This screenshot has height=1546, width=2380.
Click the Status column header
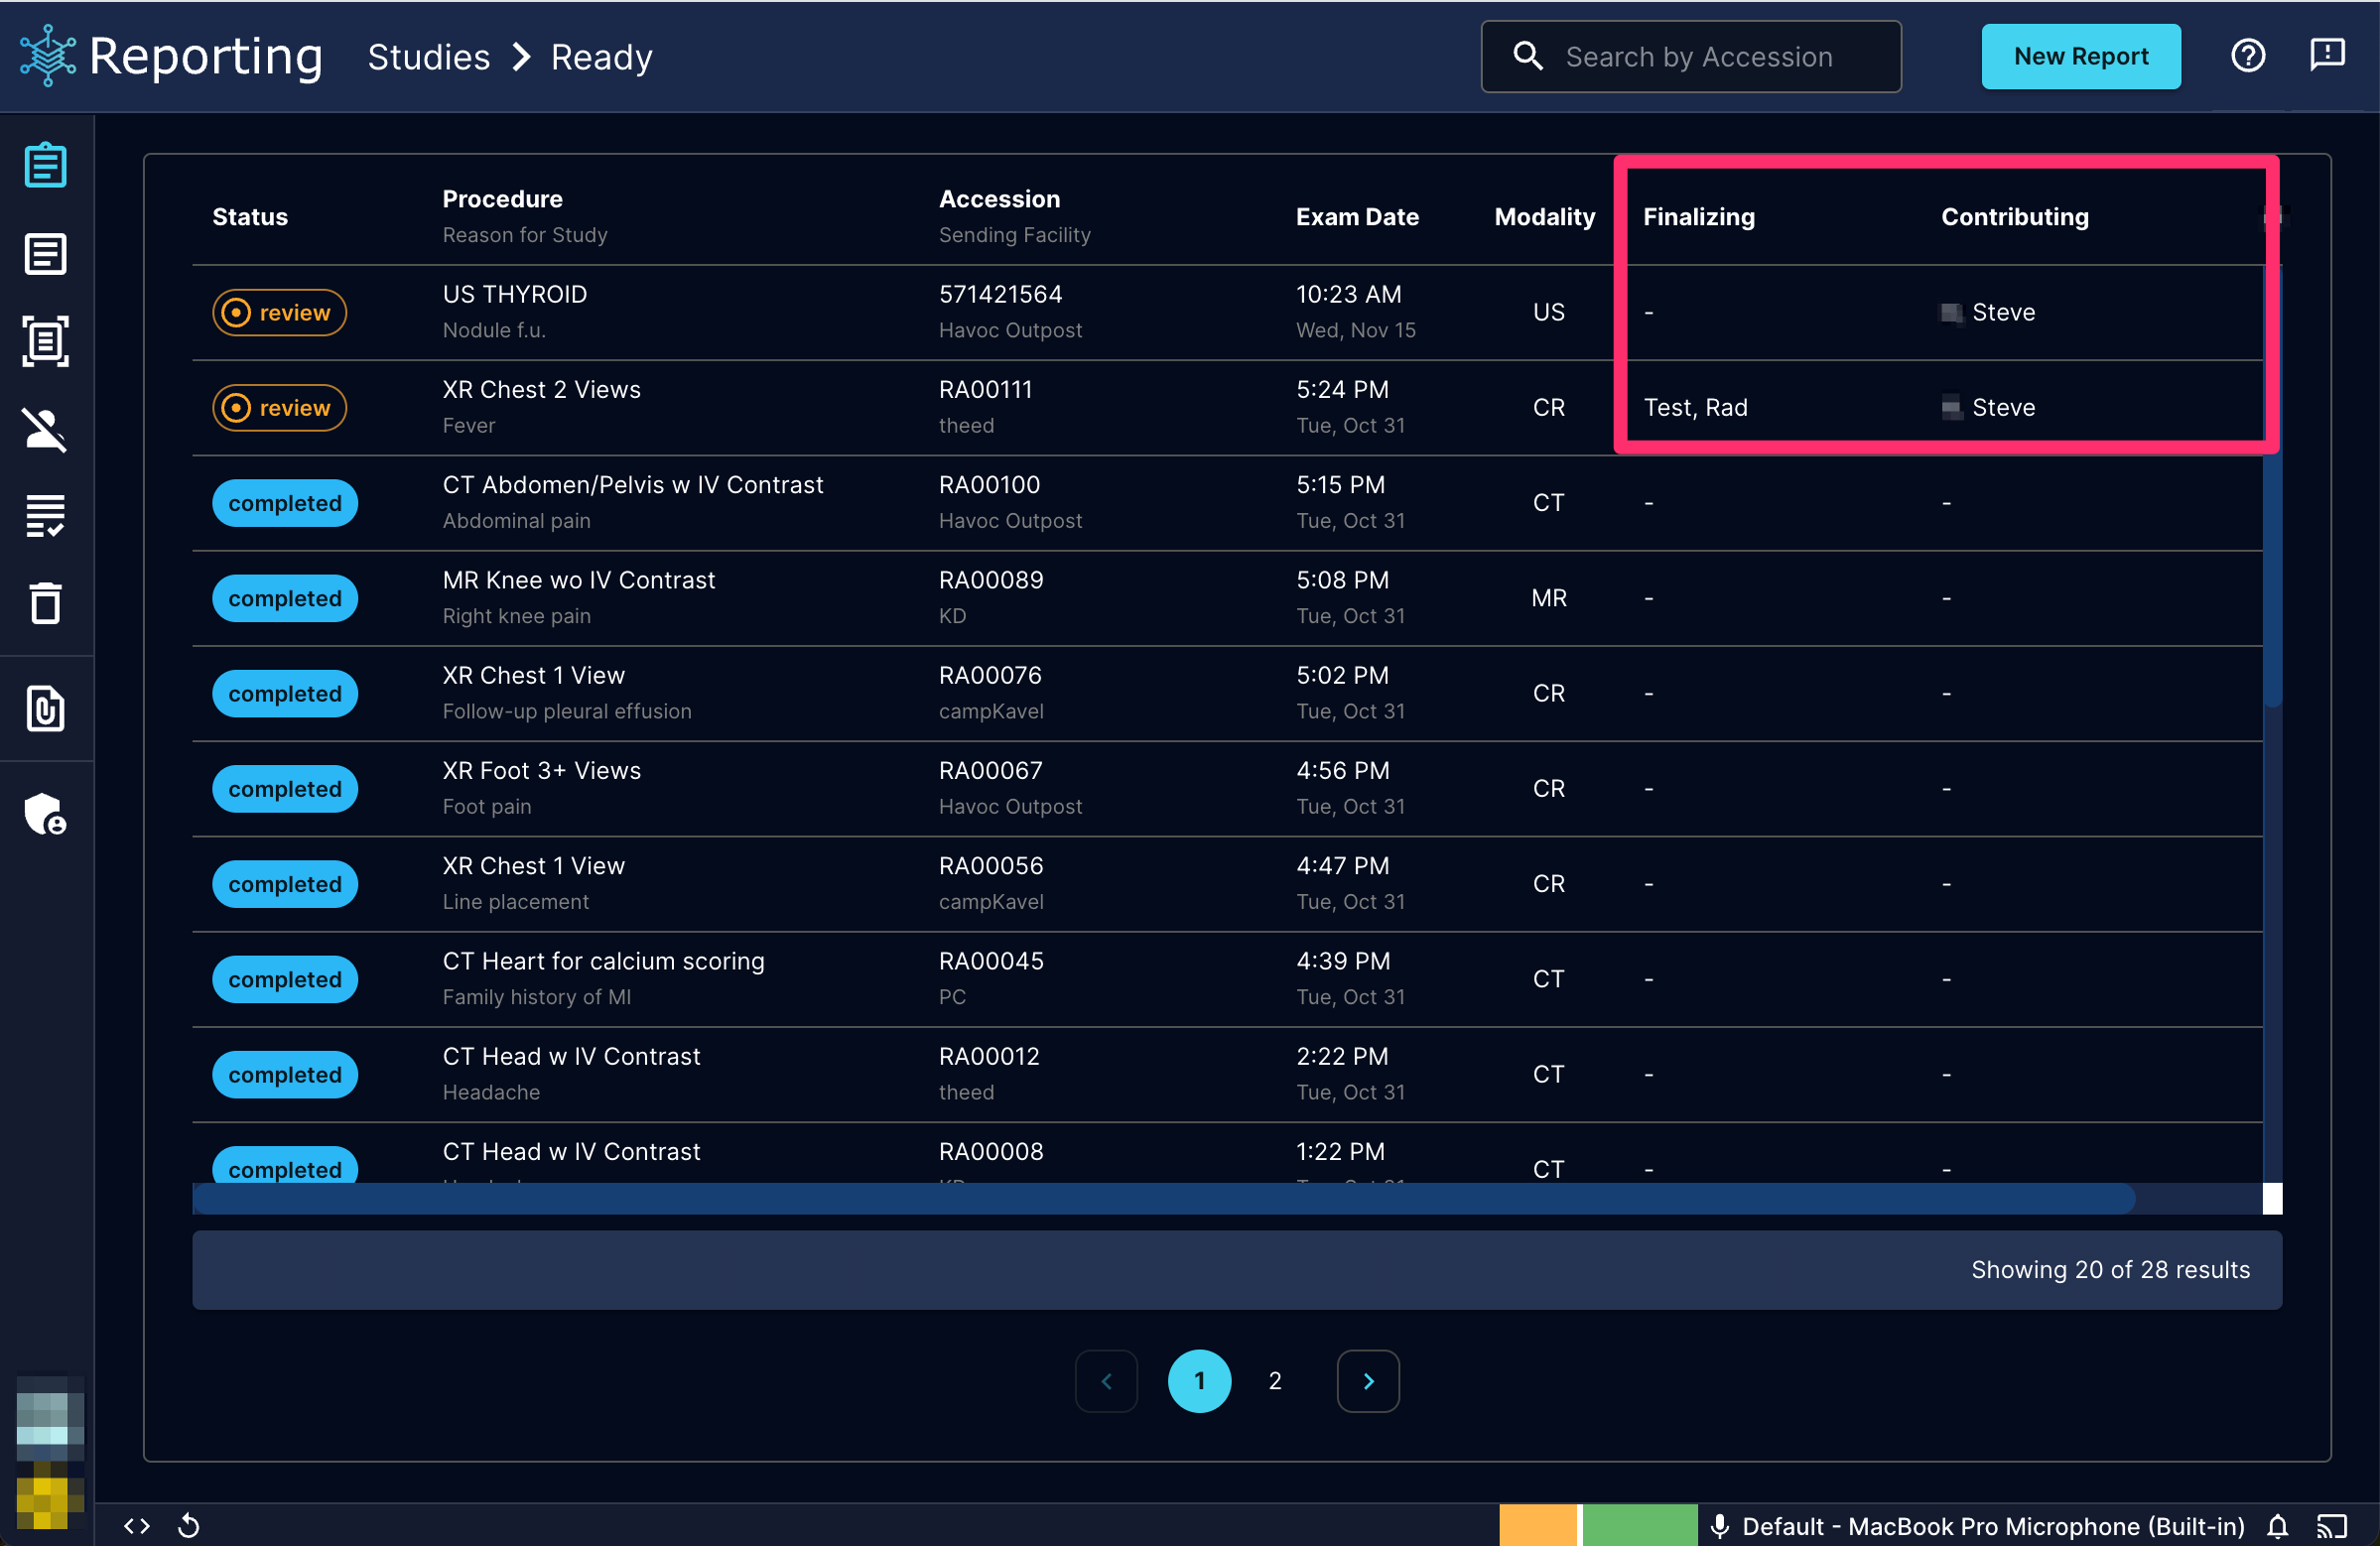(x=250, y=217)
